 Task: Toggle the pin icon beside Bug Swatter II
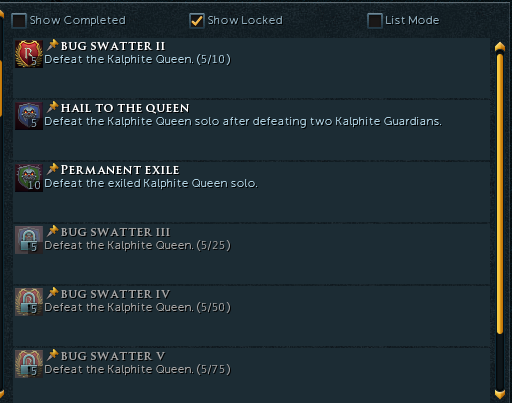click(x=52, y=45)
